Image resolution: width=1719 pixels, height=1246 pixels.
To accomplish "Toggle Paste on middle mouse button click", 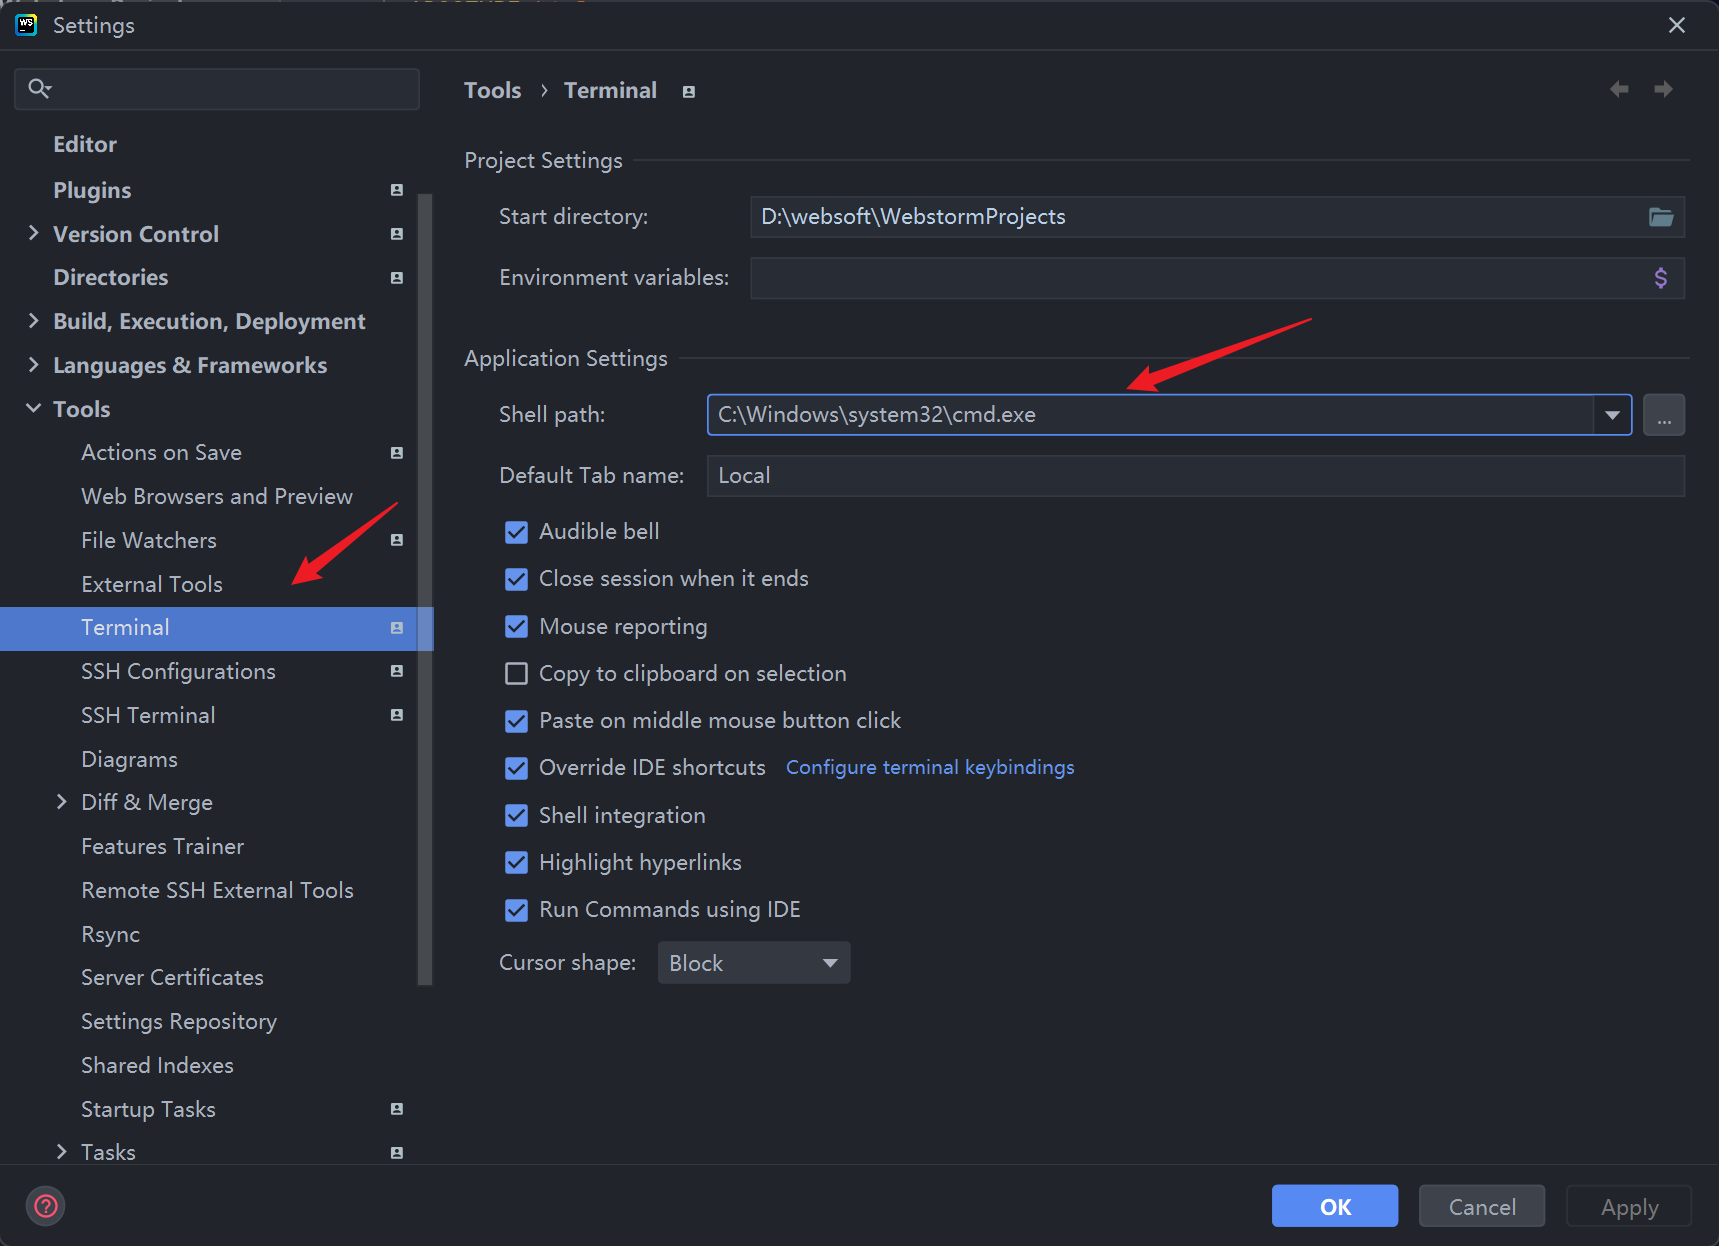I will 516,721.
